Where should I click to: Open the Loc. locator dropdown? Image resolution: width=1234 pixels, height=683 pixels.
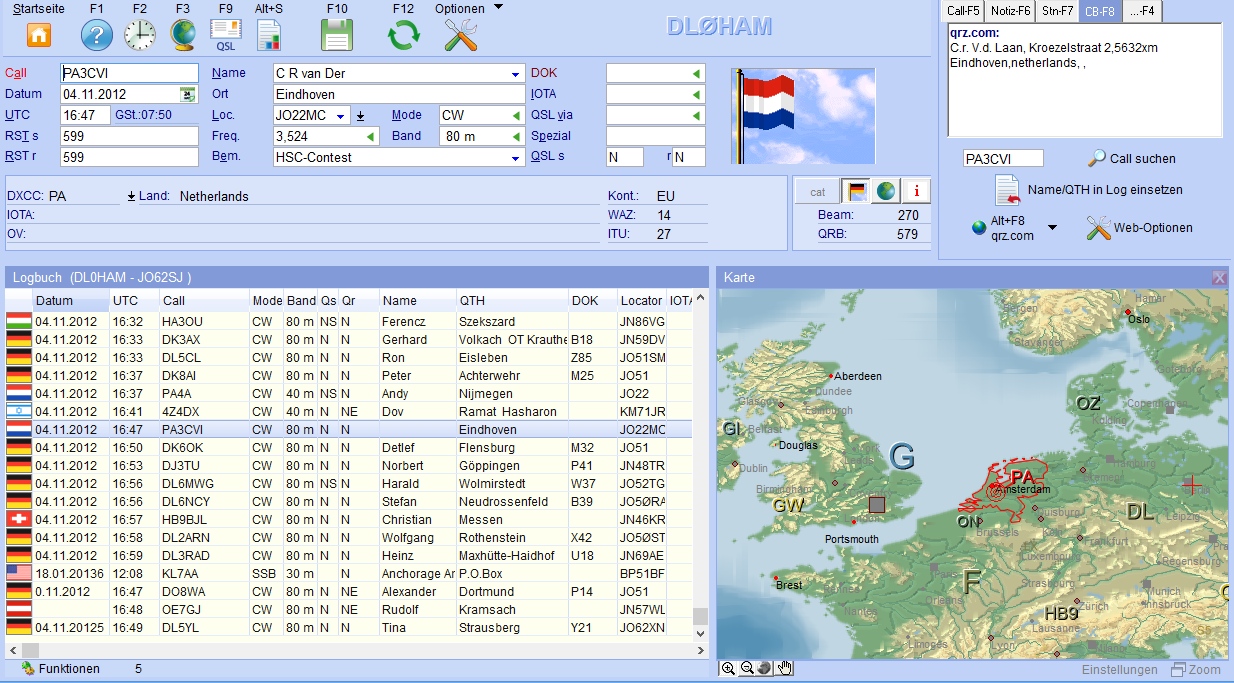(341, 115)
